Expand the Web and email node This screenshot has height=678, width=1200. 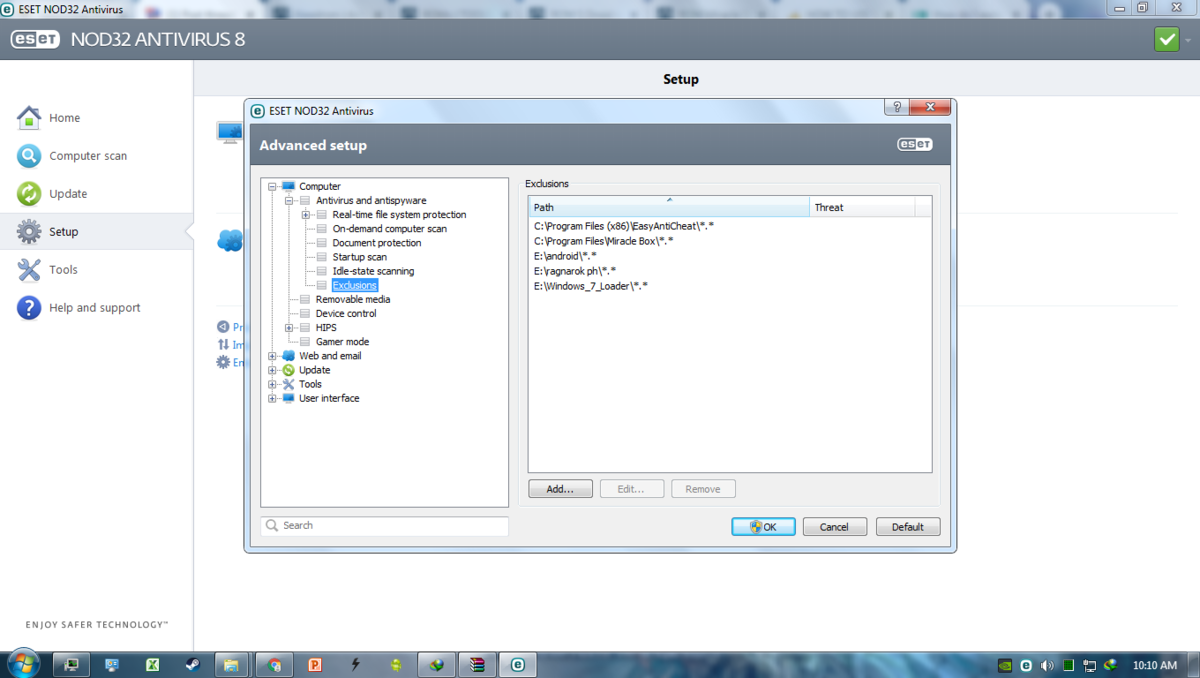point(272,356)
